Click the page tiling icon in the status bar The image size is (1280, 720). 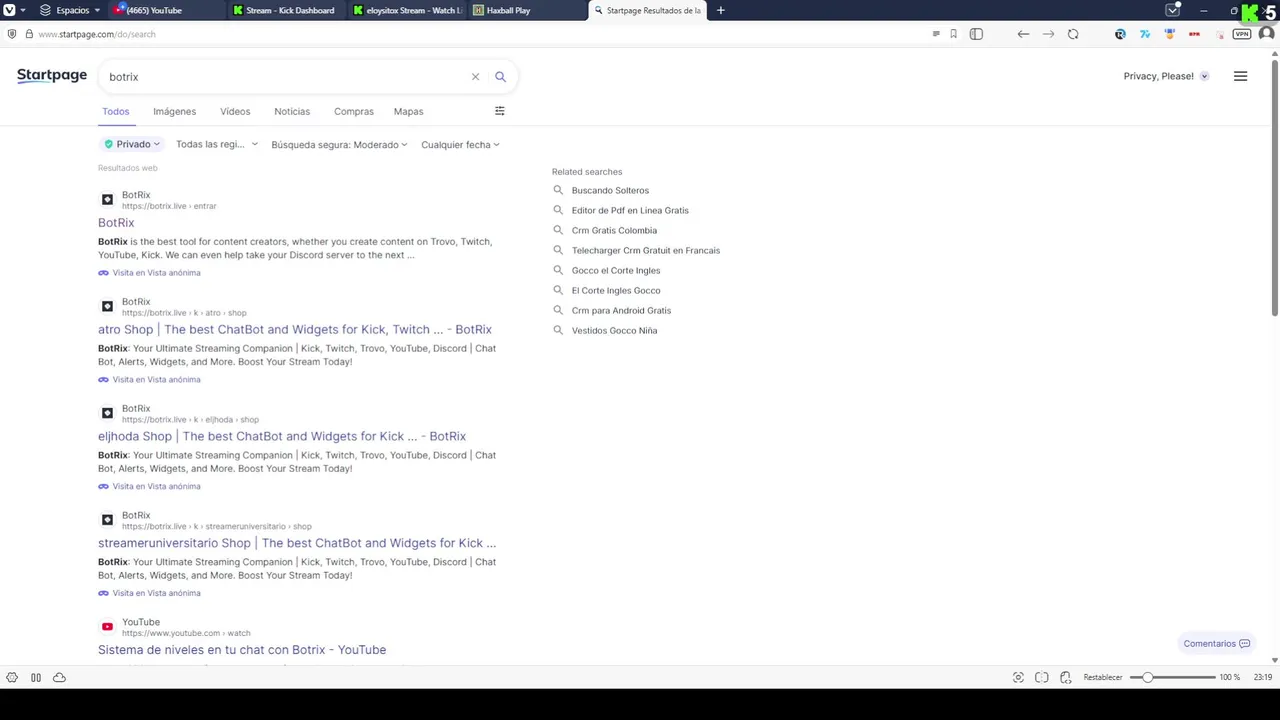(x=1042, y=677)
